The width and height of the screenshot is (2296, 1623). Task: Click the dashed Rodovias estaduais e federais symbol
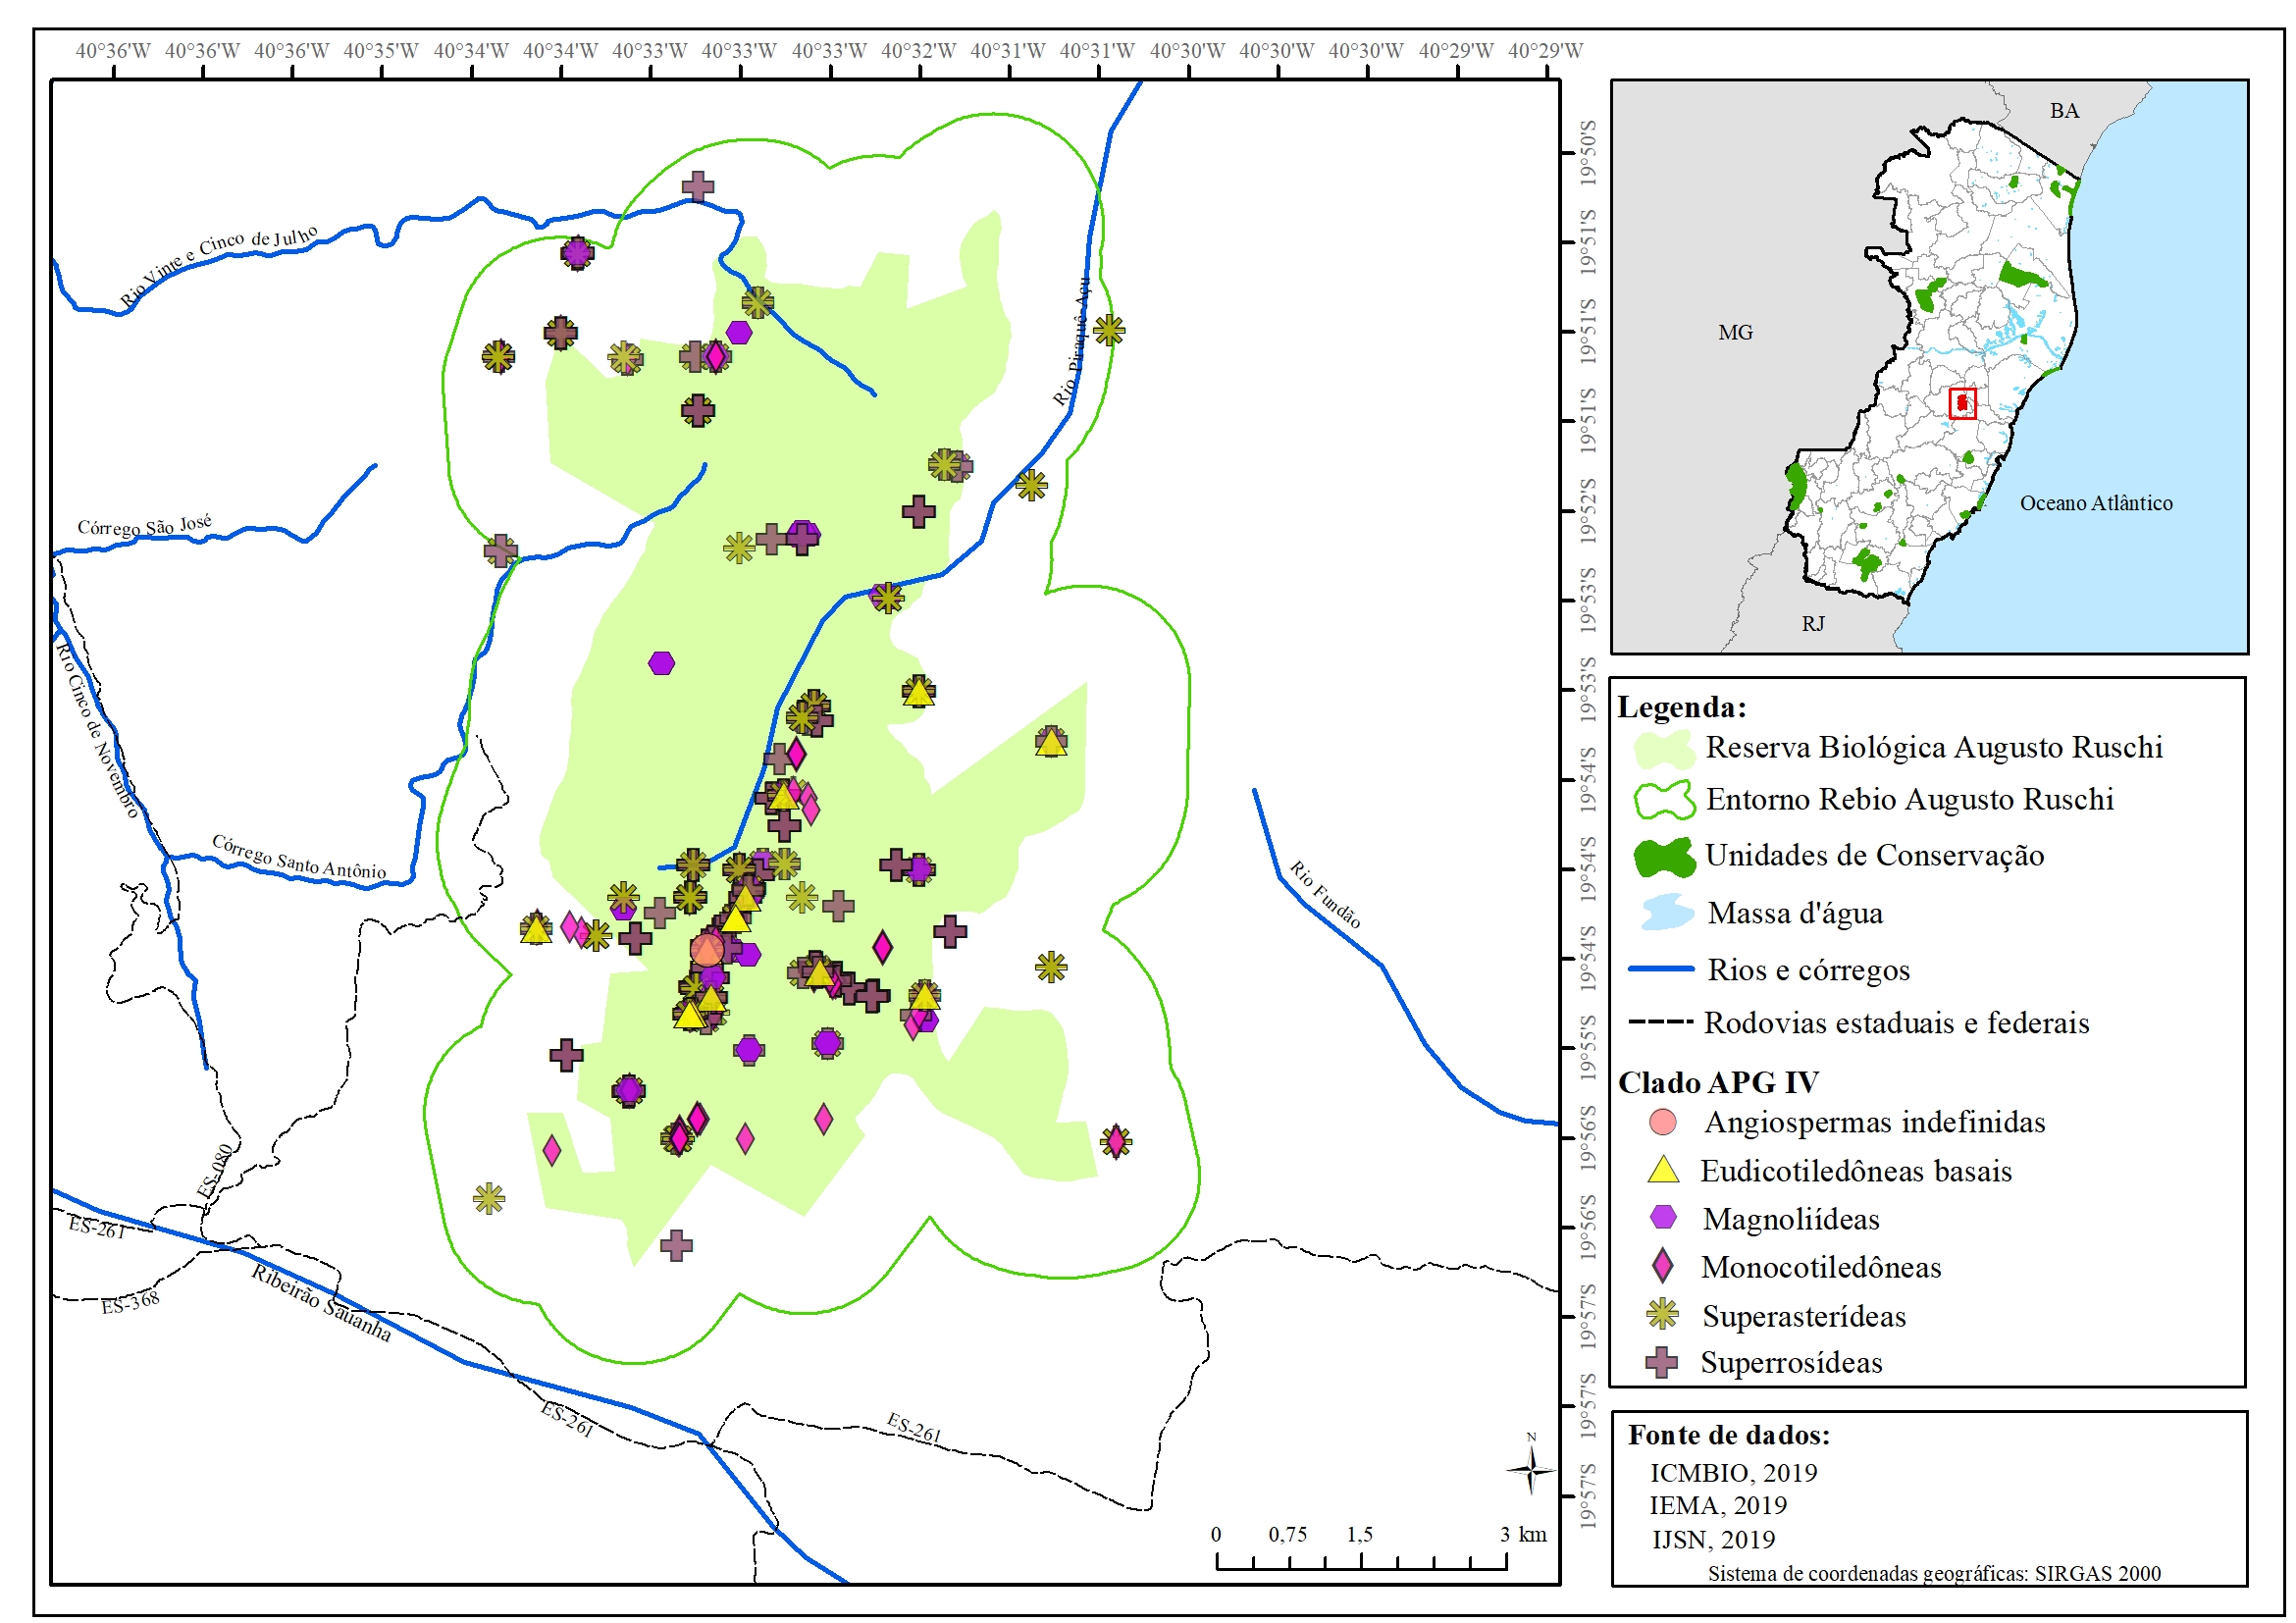1661,1022
